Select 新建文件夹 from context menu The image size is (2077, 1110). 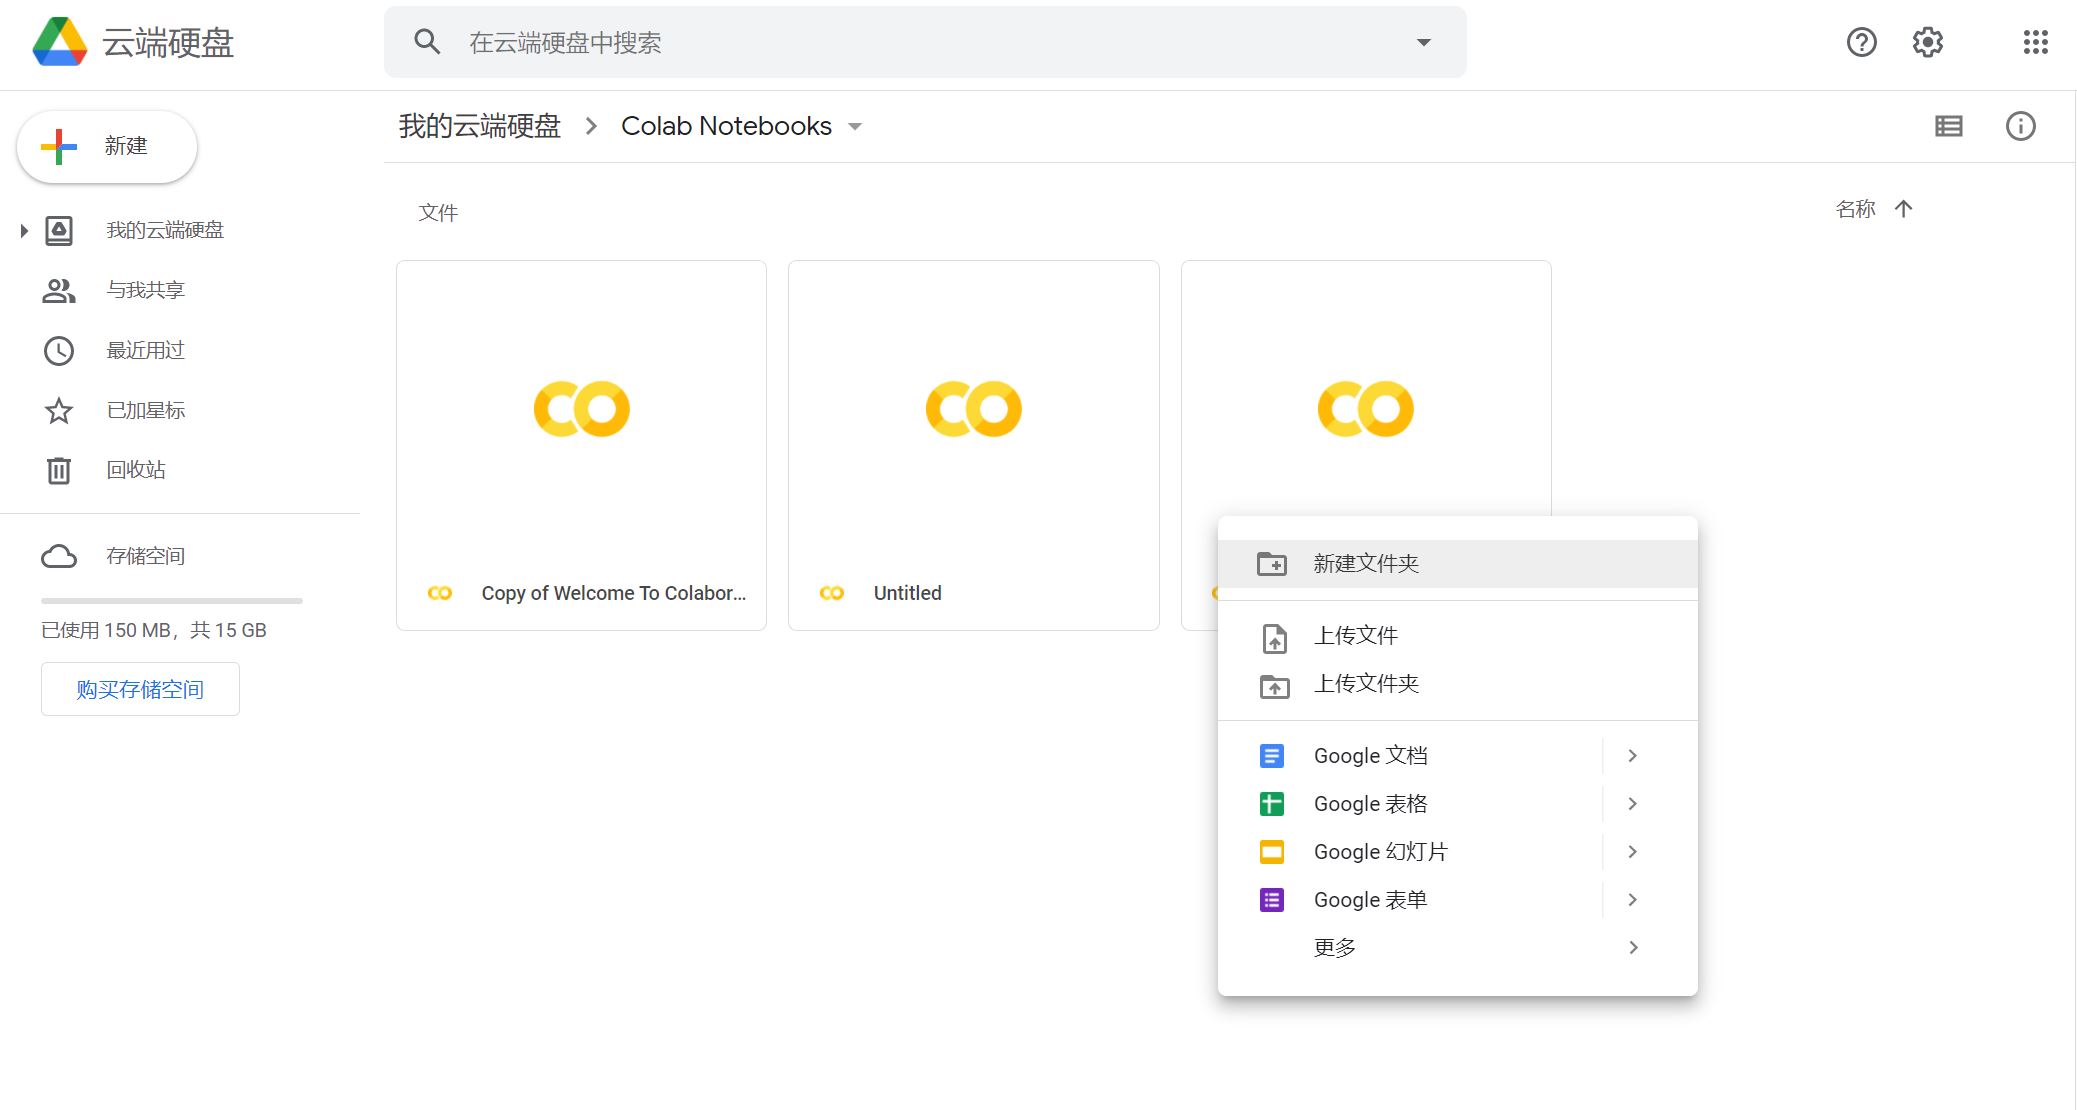(x=1366, y=564)
